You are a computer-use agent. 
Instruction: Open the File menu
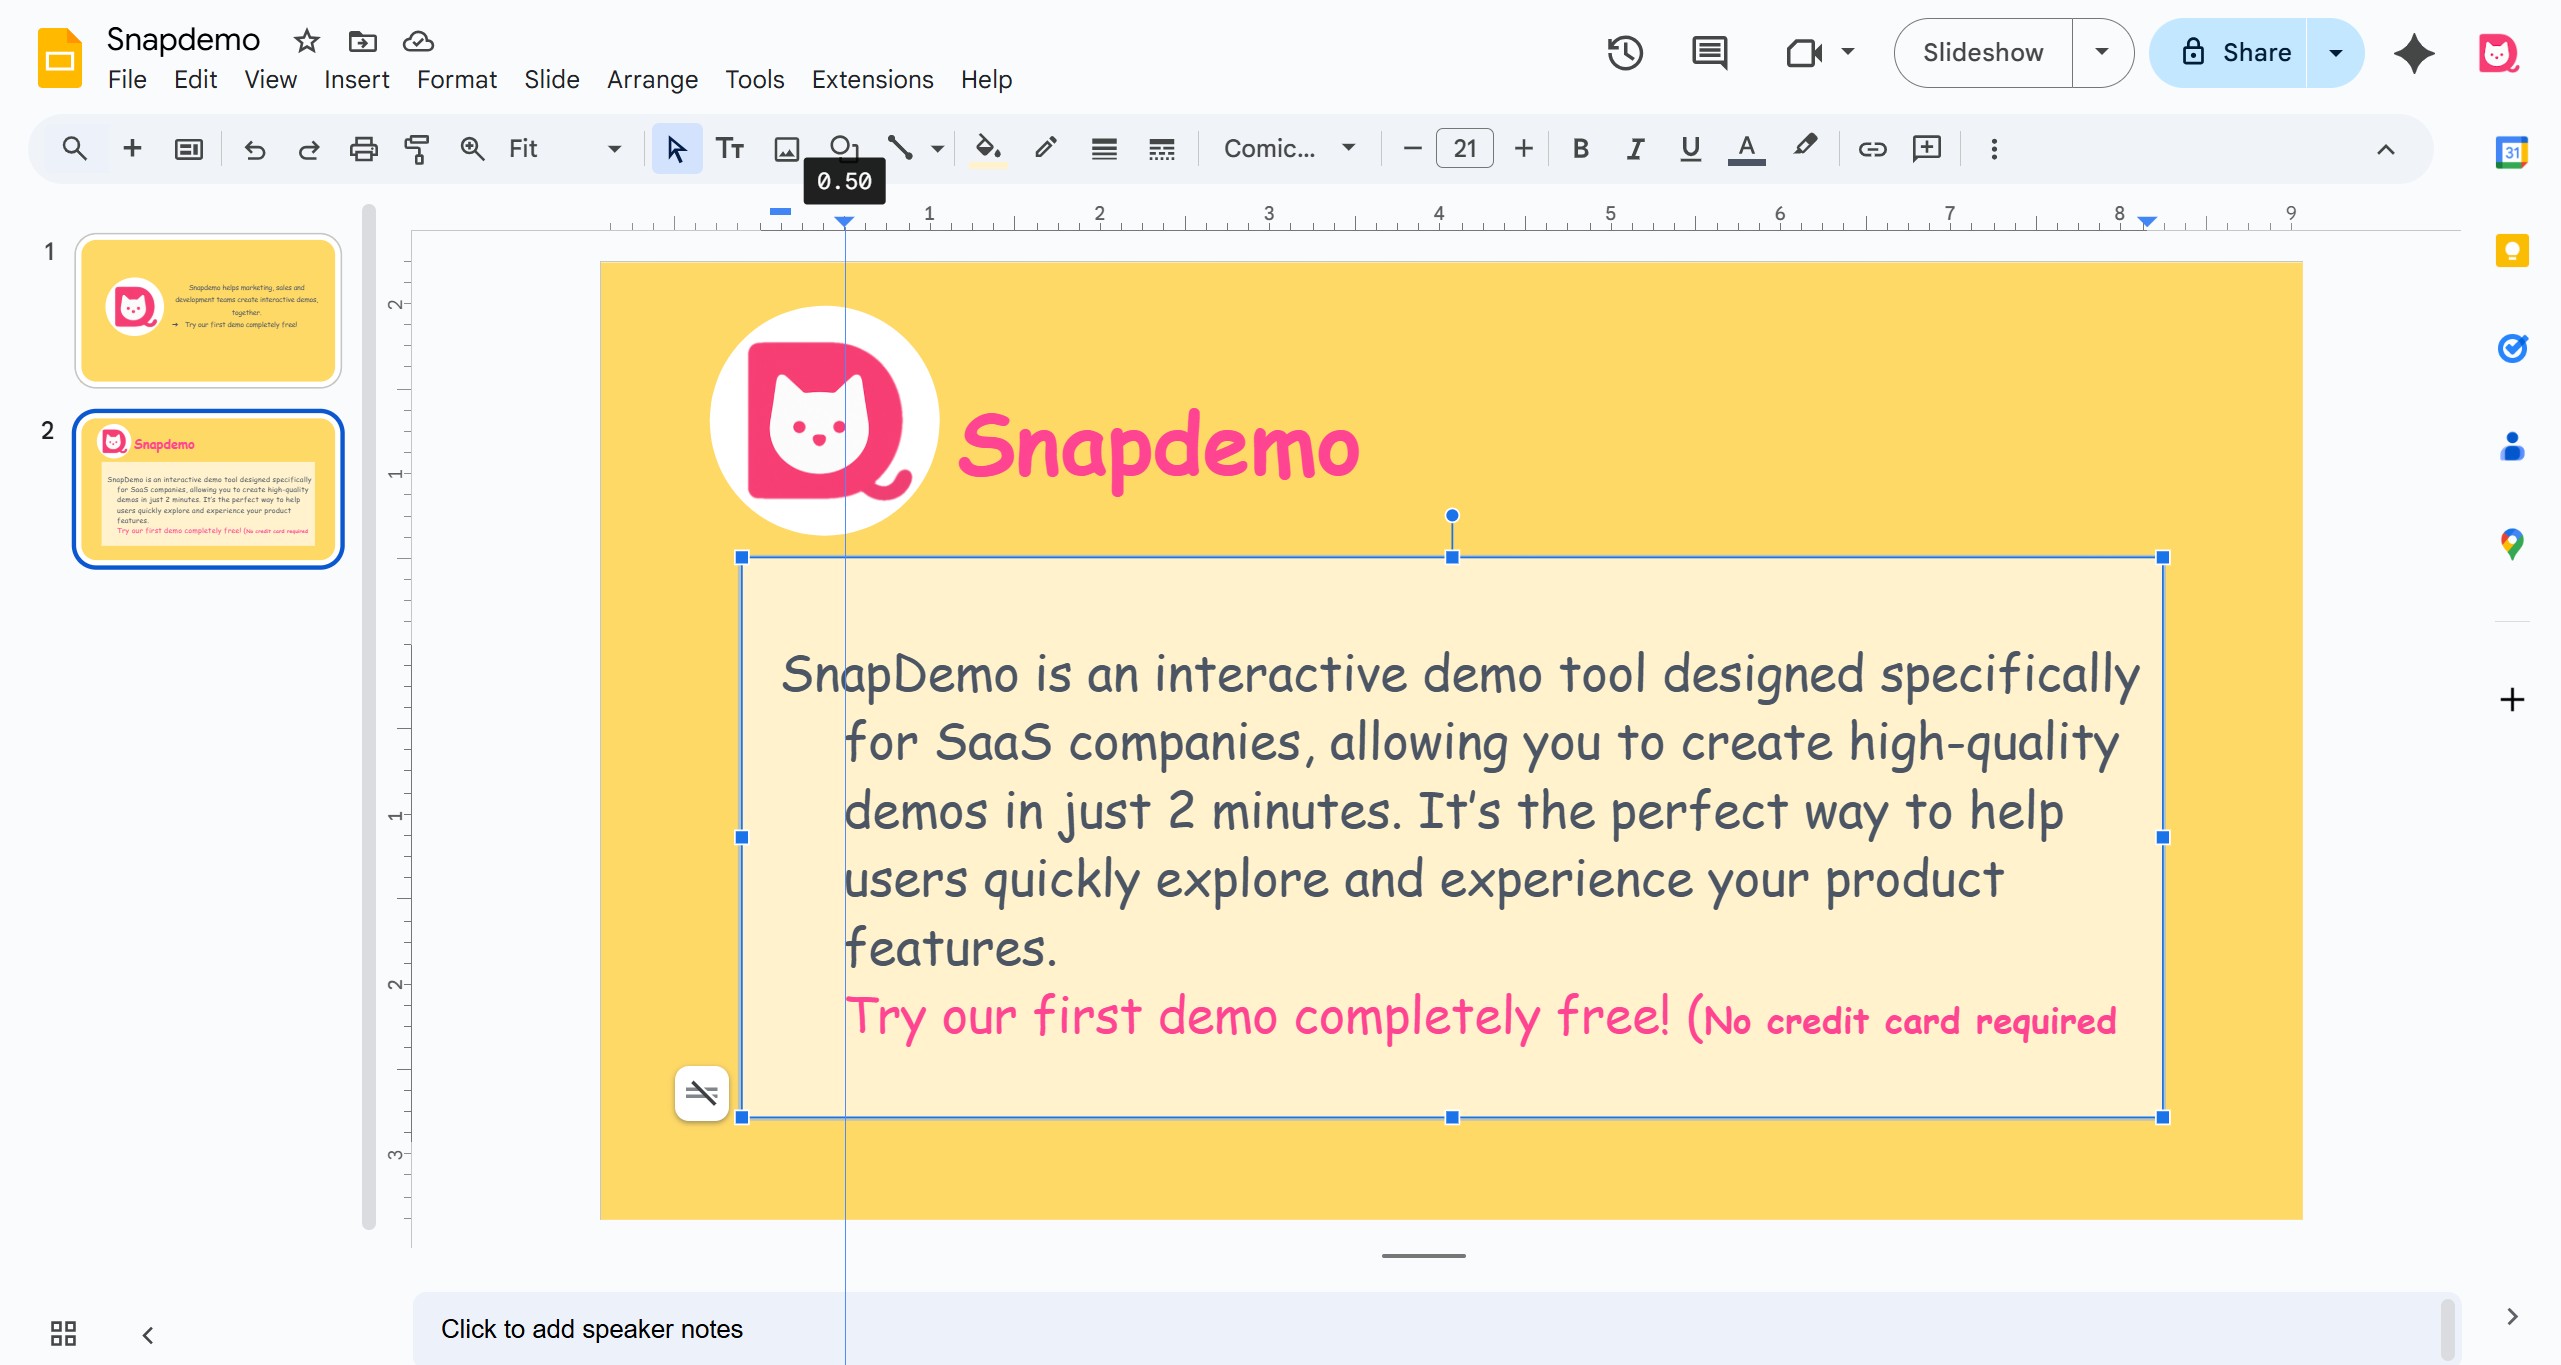pyautogui.click(x=127, y=80)
